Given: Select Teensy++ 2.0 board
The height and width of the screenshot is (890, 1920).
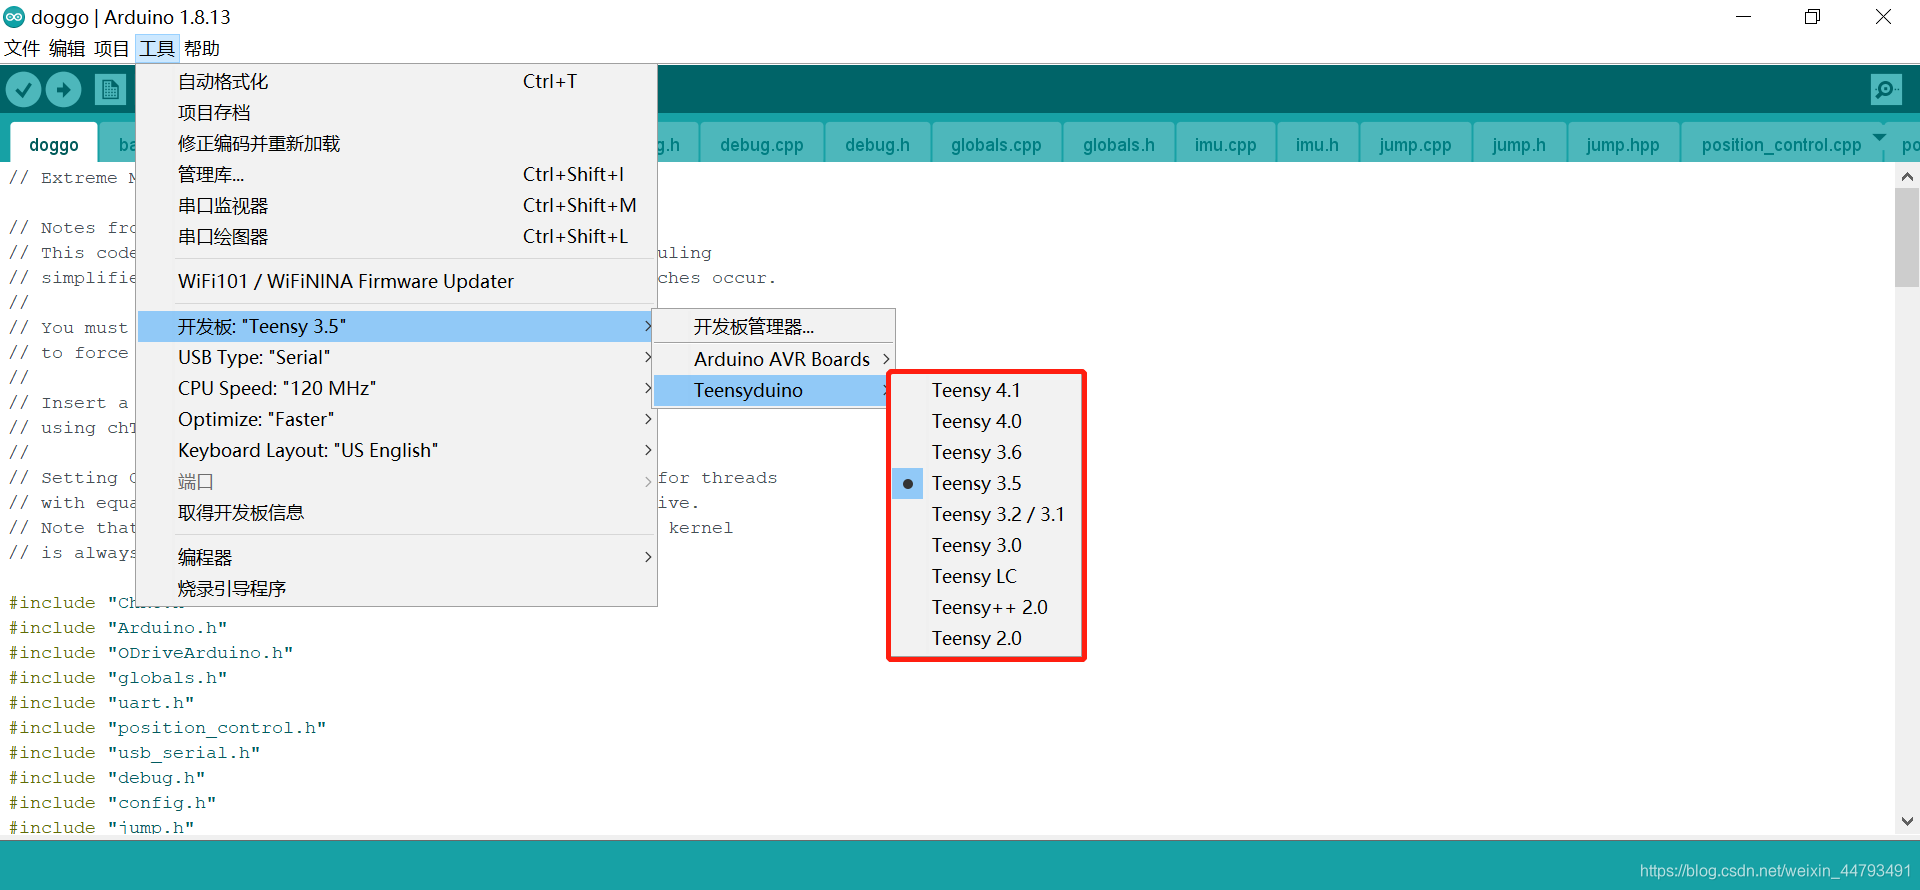Looking at the screenshot, I should click(x=986, y=607).
